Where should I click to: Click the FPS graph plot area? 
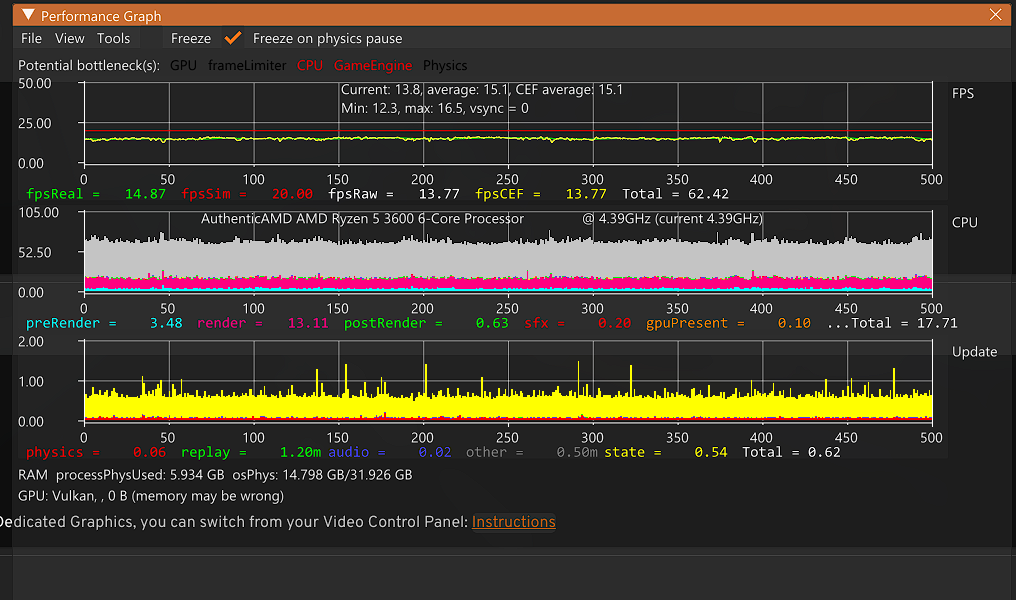(x=508, y=123)
